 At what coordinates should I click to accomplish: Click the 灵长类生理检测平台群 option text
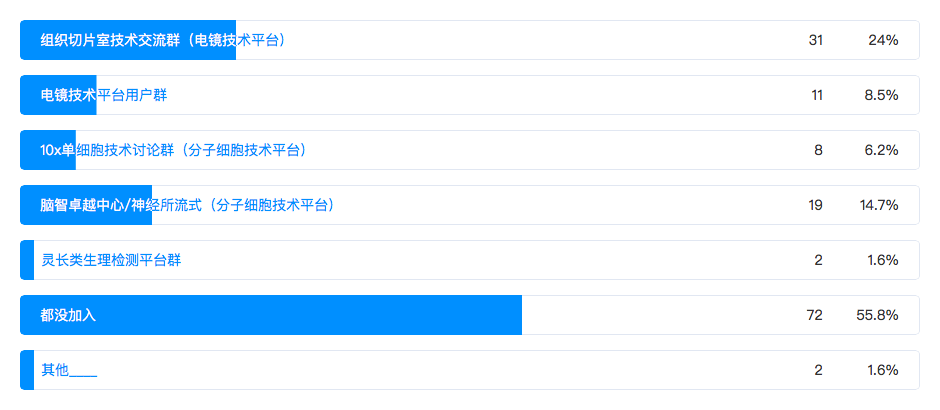(111, 260)
